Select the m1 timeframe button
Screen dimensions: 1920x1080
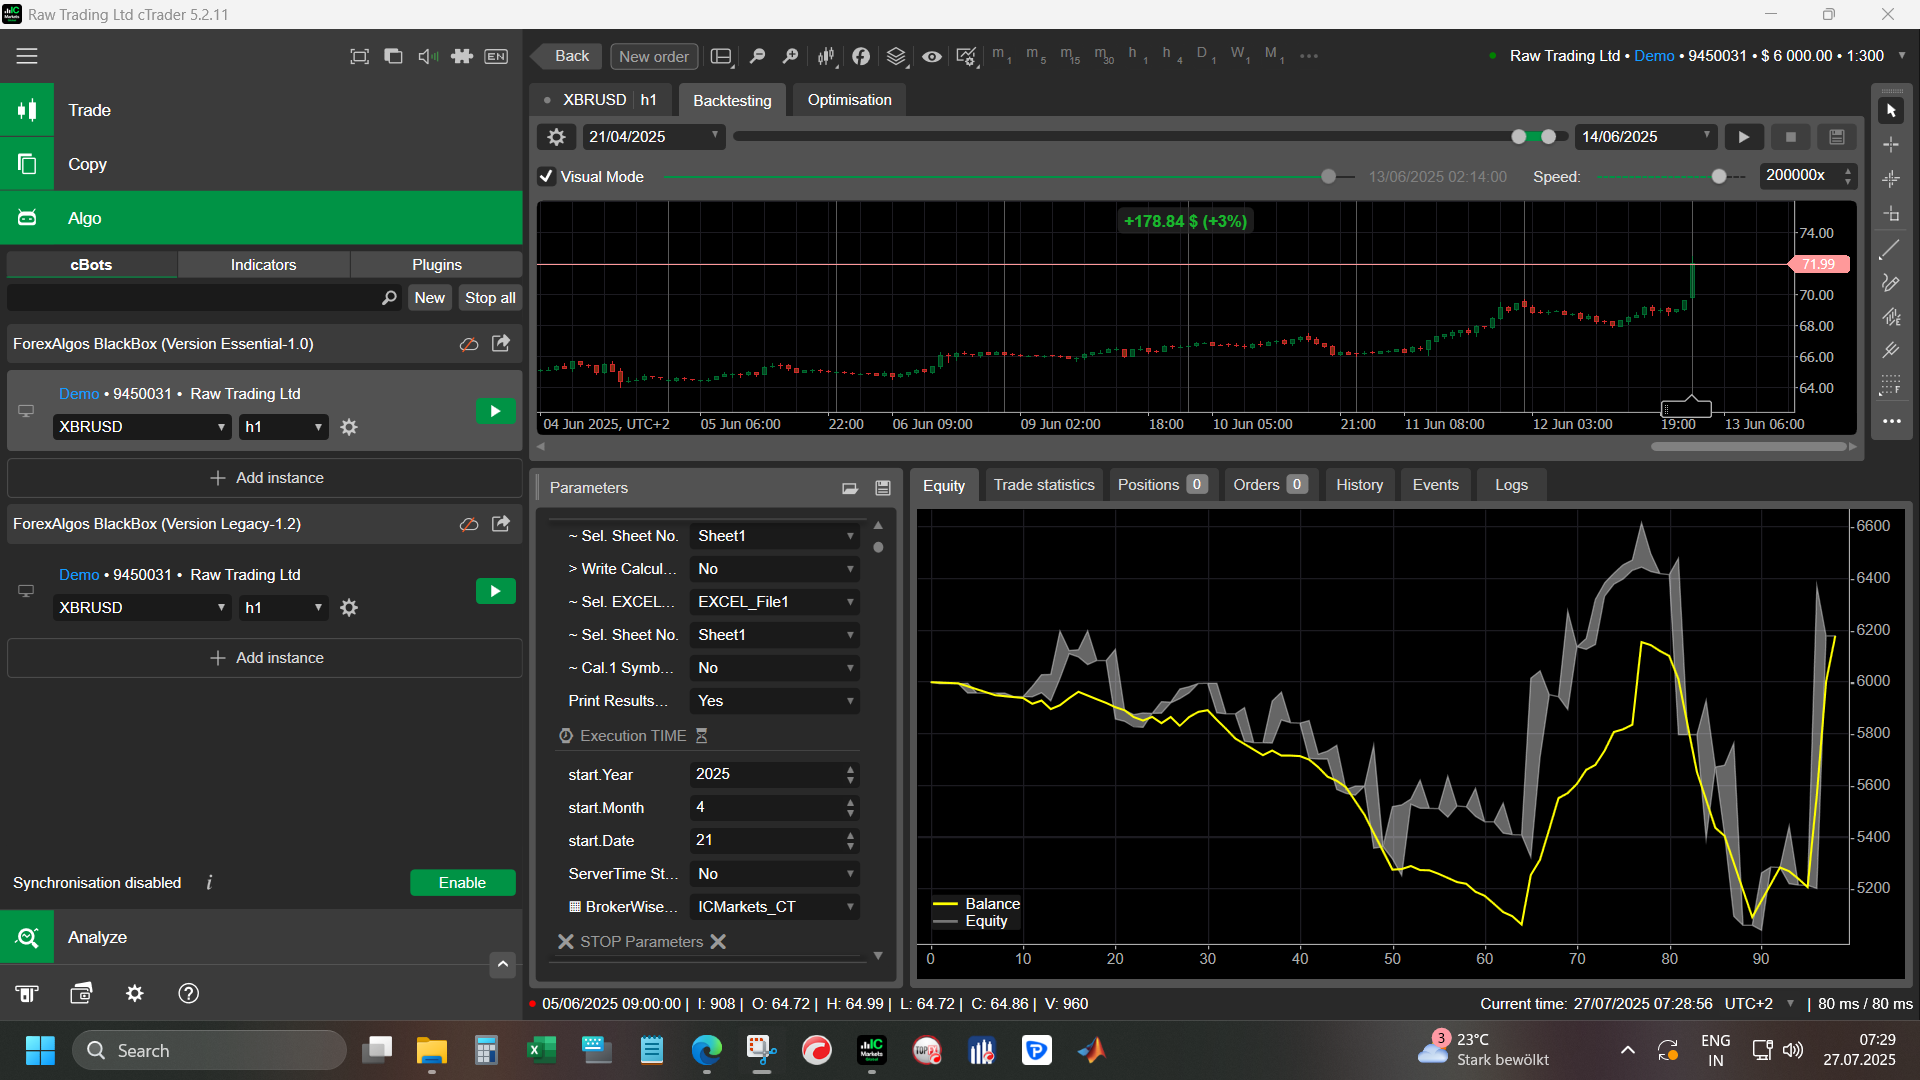(x=1001, y=55)
